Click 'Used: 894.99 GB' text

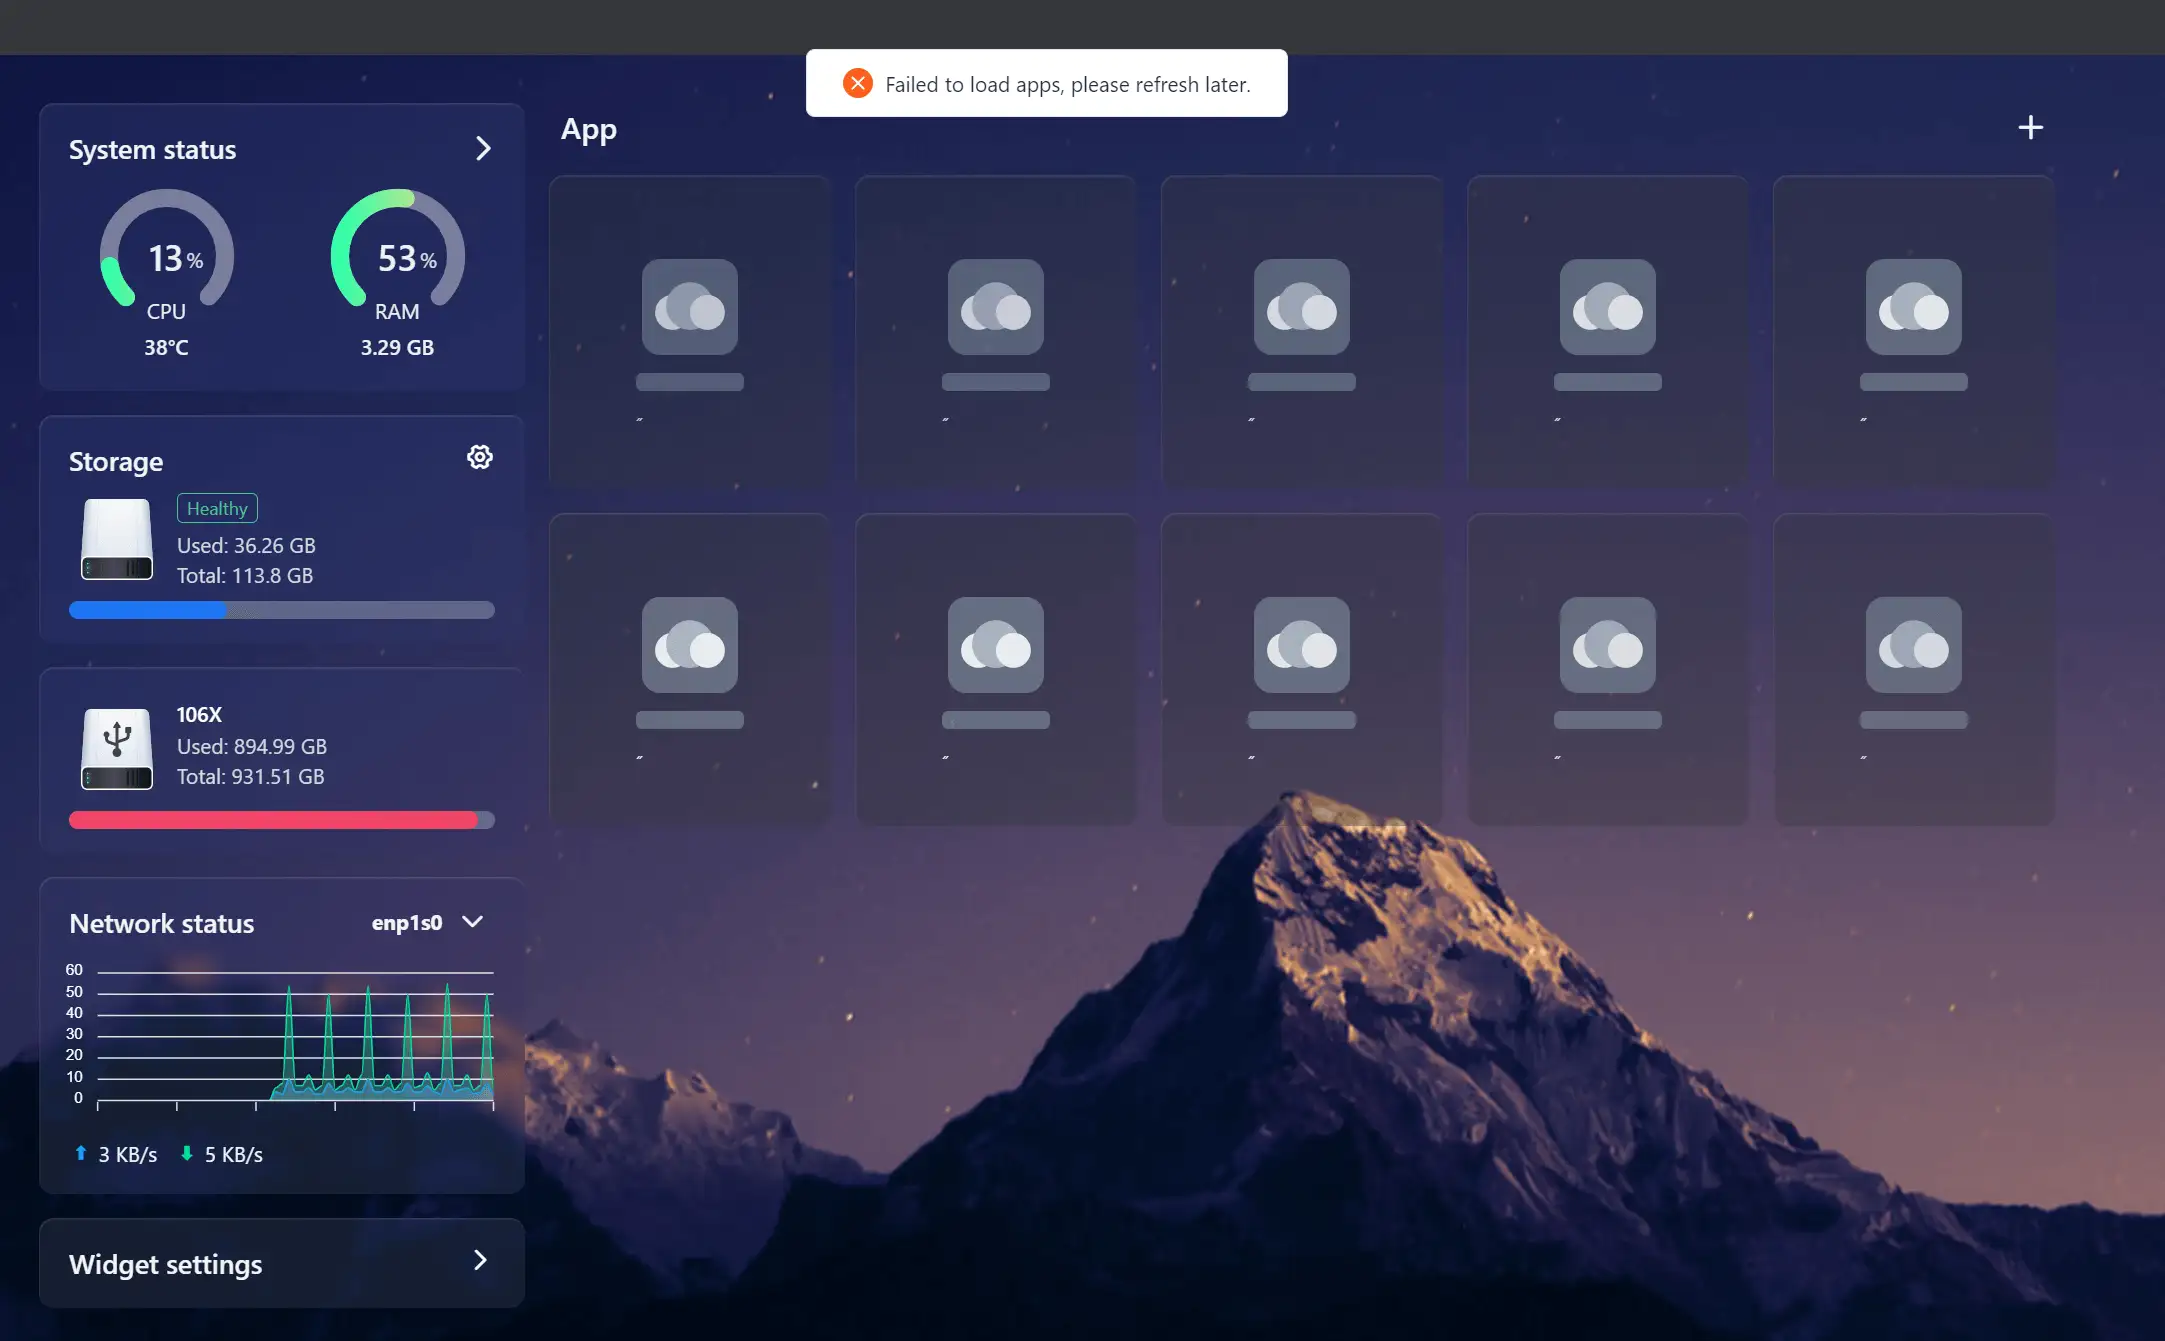[252, 746]
